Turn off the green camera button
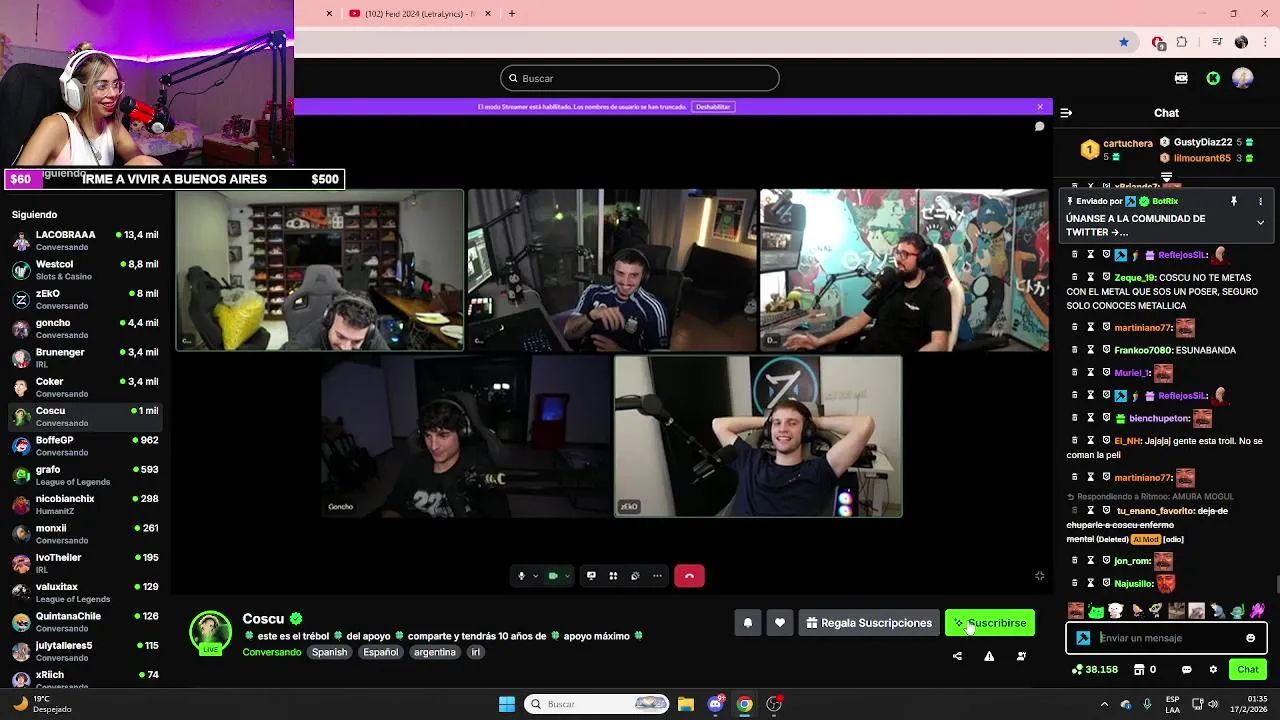The image size is (1280, 720). pyautogui.click(x=553, y=576)
